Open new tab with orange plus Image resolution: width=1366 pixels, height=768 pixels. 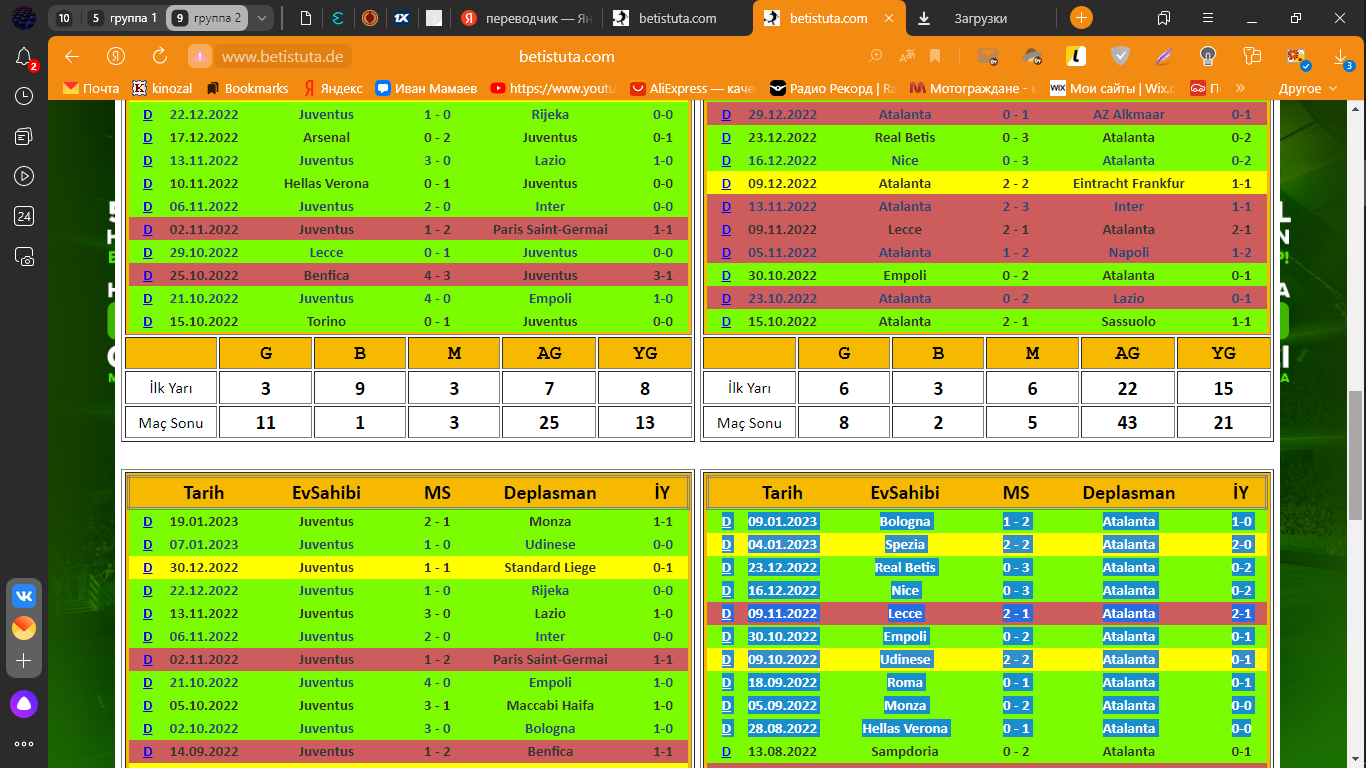[1081, 18]
